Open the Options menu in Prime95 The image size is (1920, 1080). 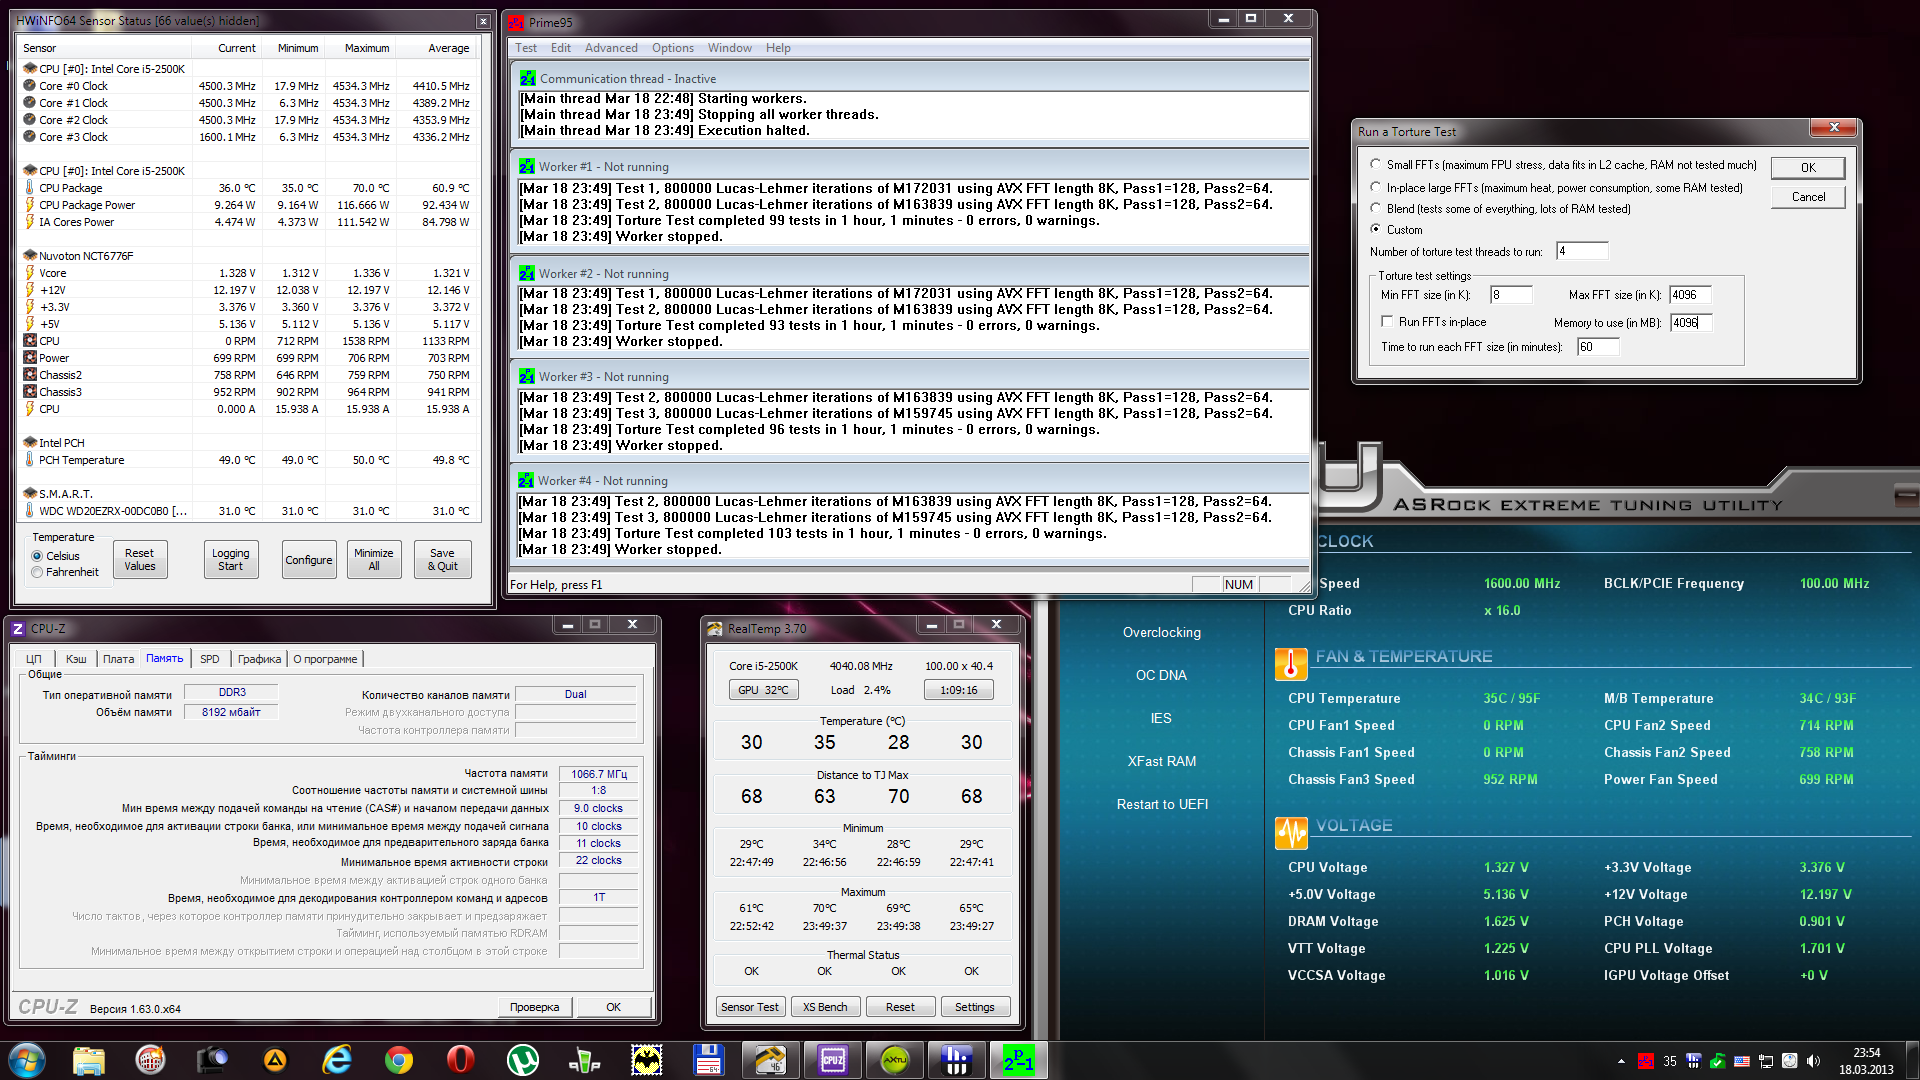coord(672,48)
